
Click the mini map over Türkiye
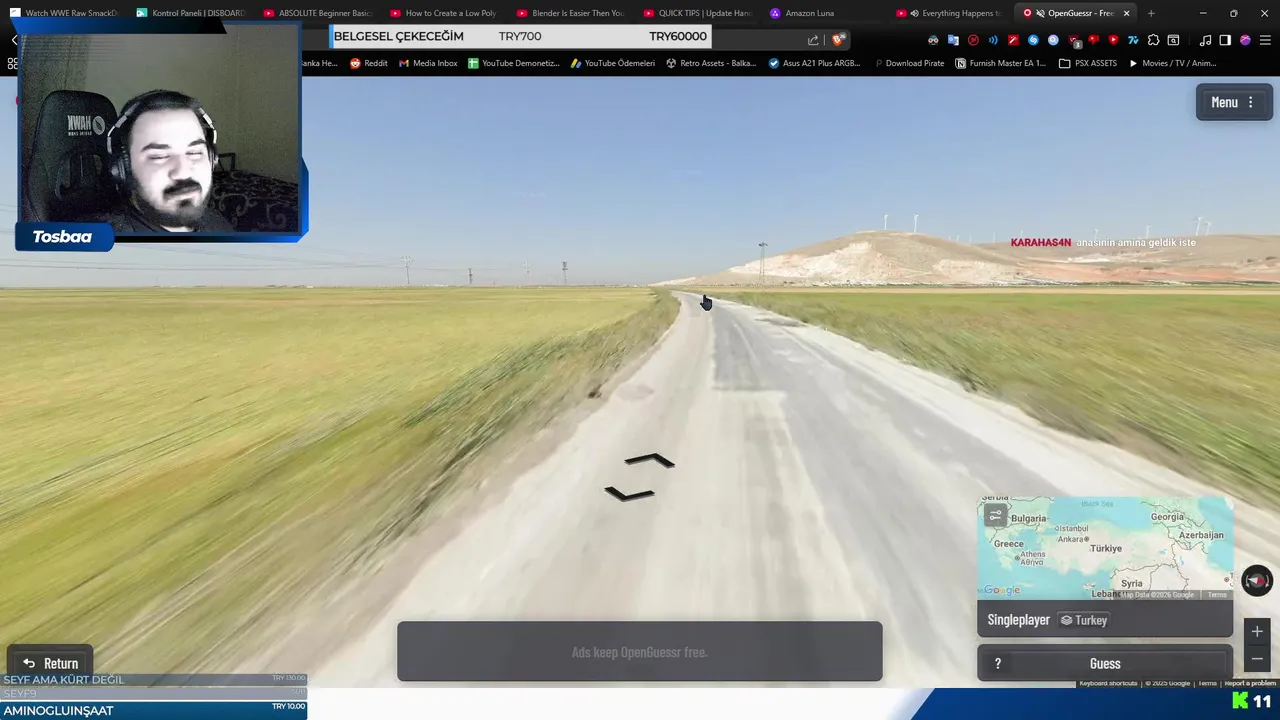1105,548
